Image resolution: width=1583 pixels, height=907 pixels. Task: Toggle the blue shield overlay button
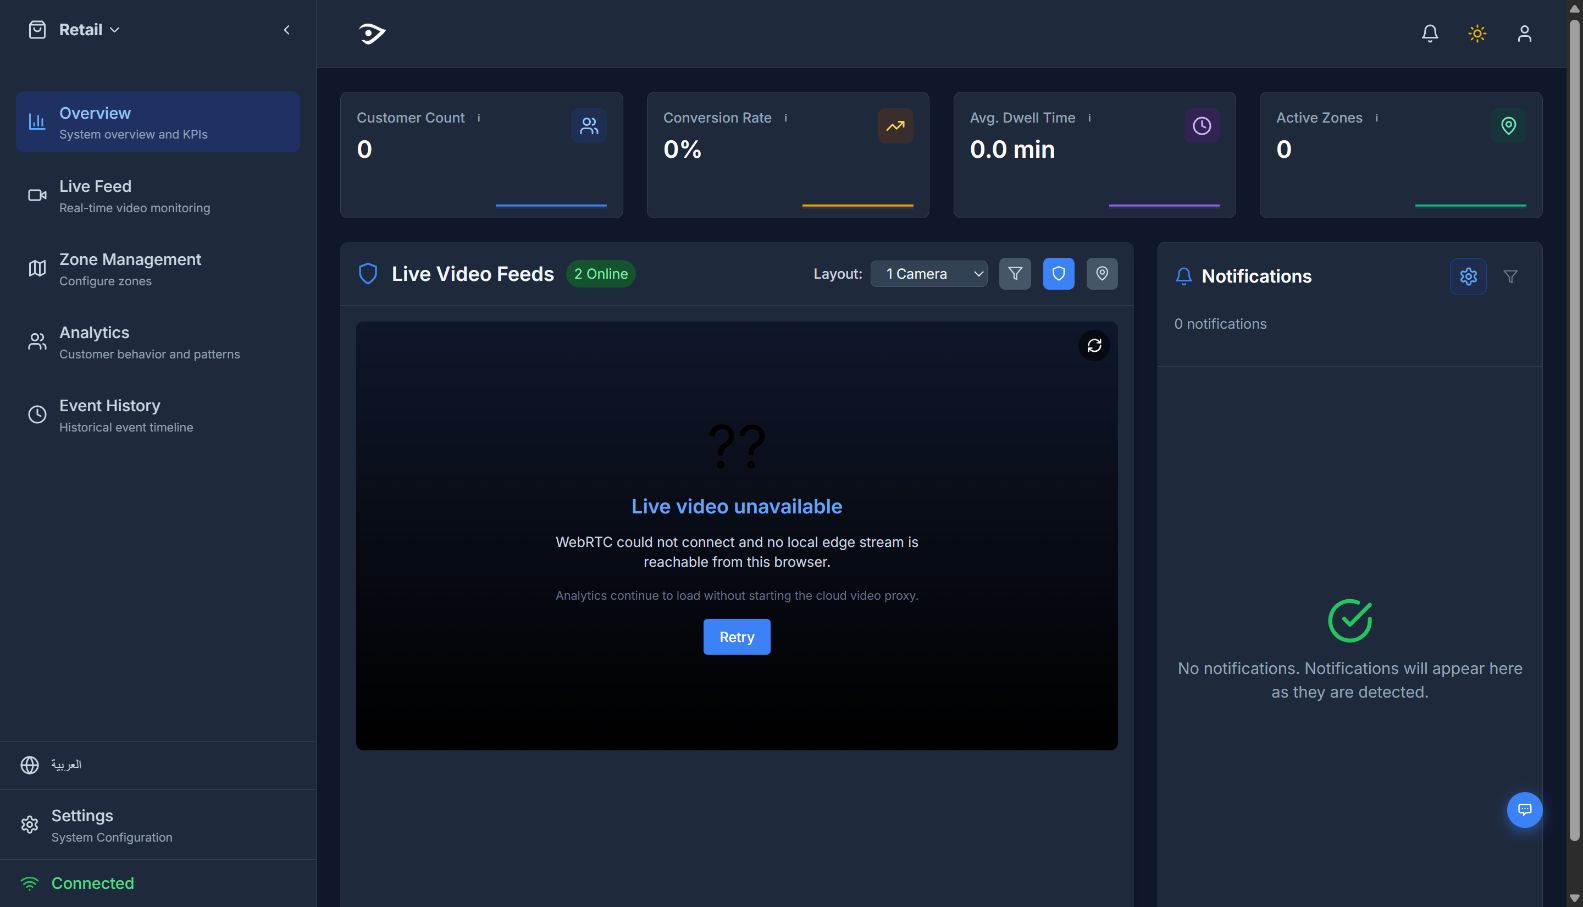1059,274
